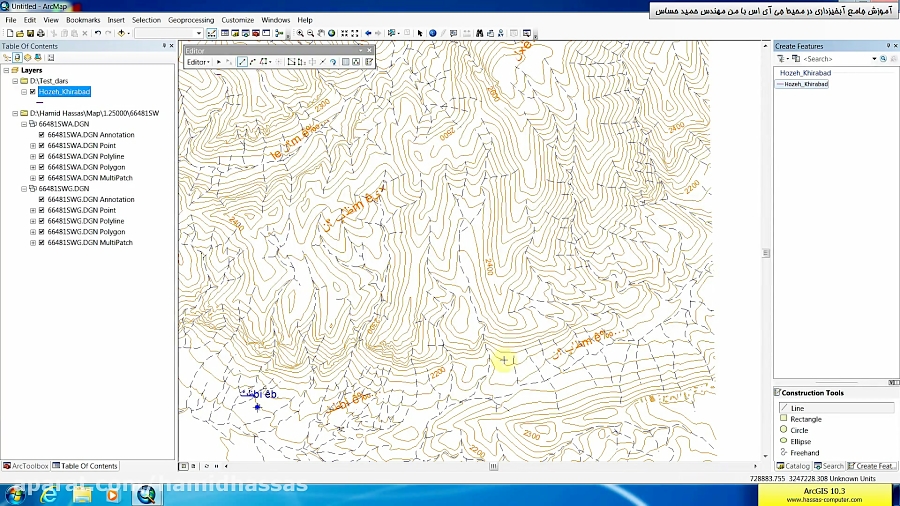Image resolution: width=900 pixels, height=506 pixels.
Task: Choose the Freehand construction tool
Action: 804,453
